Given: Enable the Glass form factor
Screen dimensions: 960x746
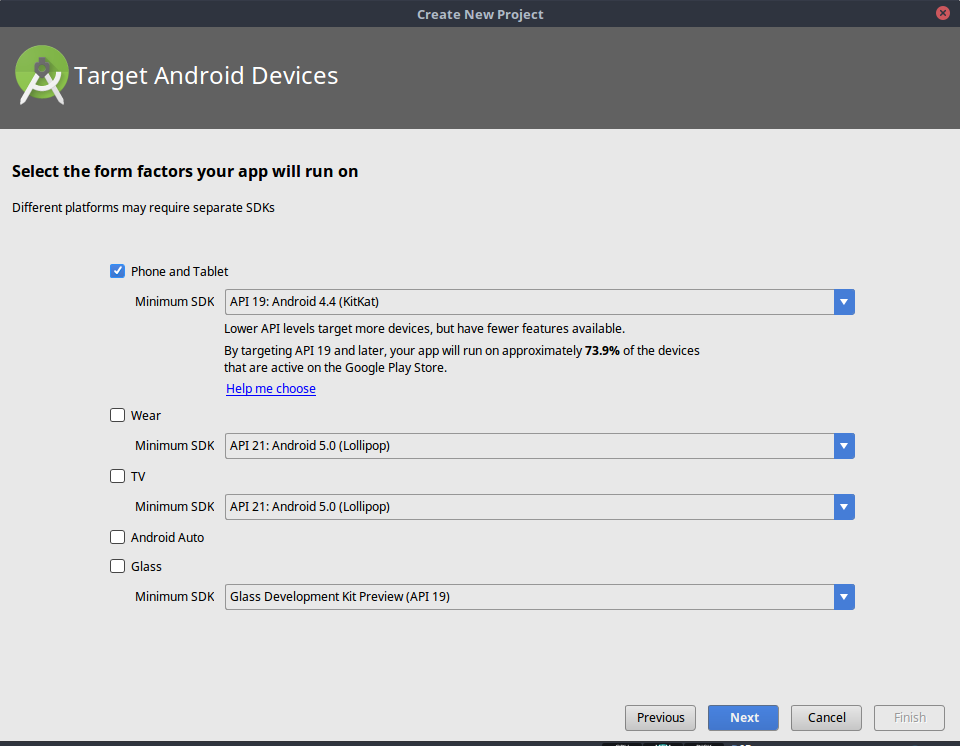Looking at the screenshot, I should [117, 566].
